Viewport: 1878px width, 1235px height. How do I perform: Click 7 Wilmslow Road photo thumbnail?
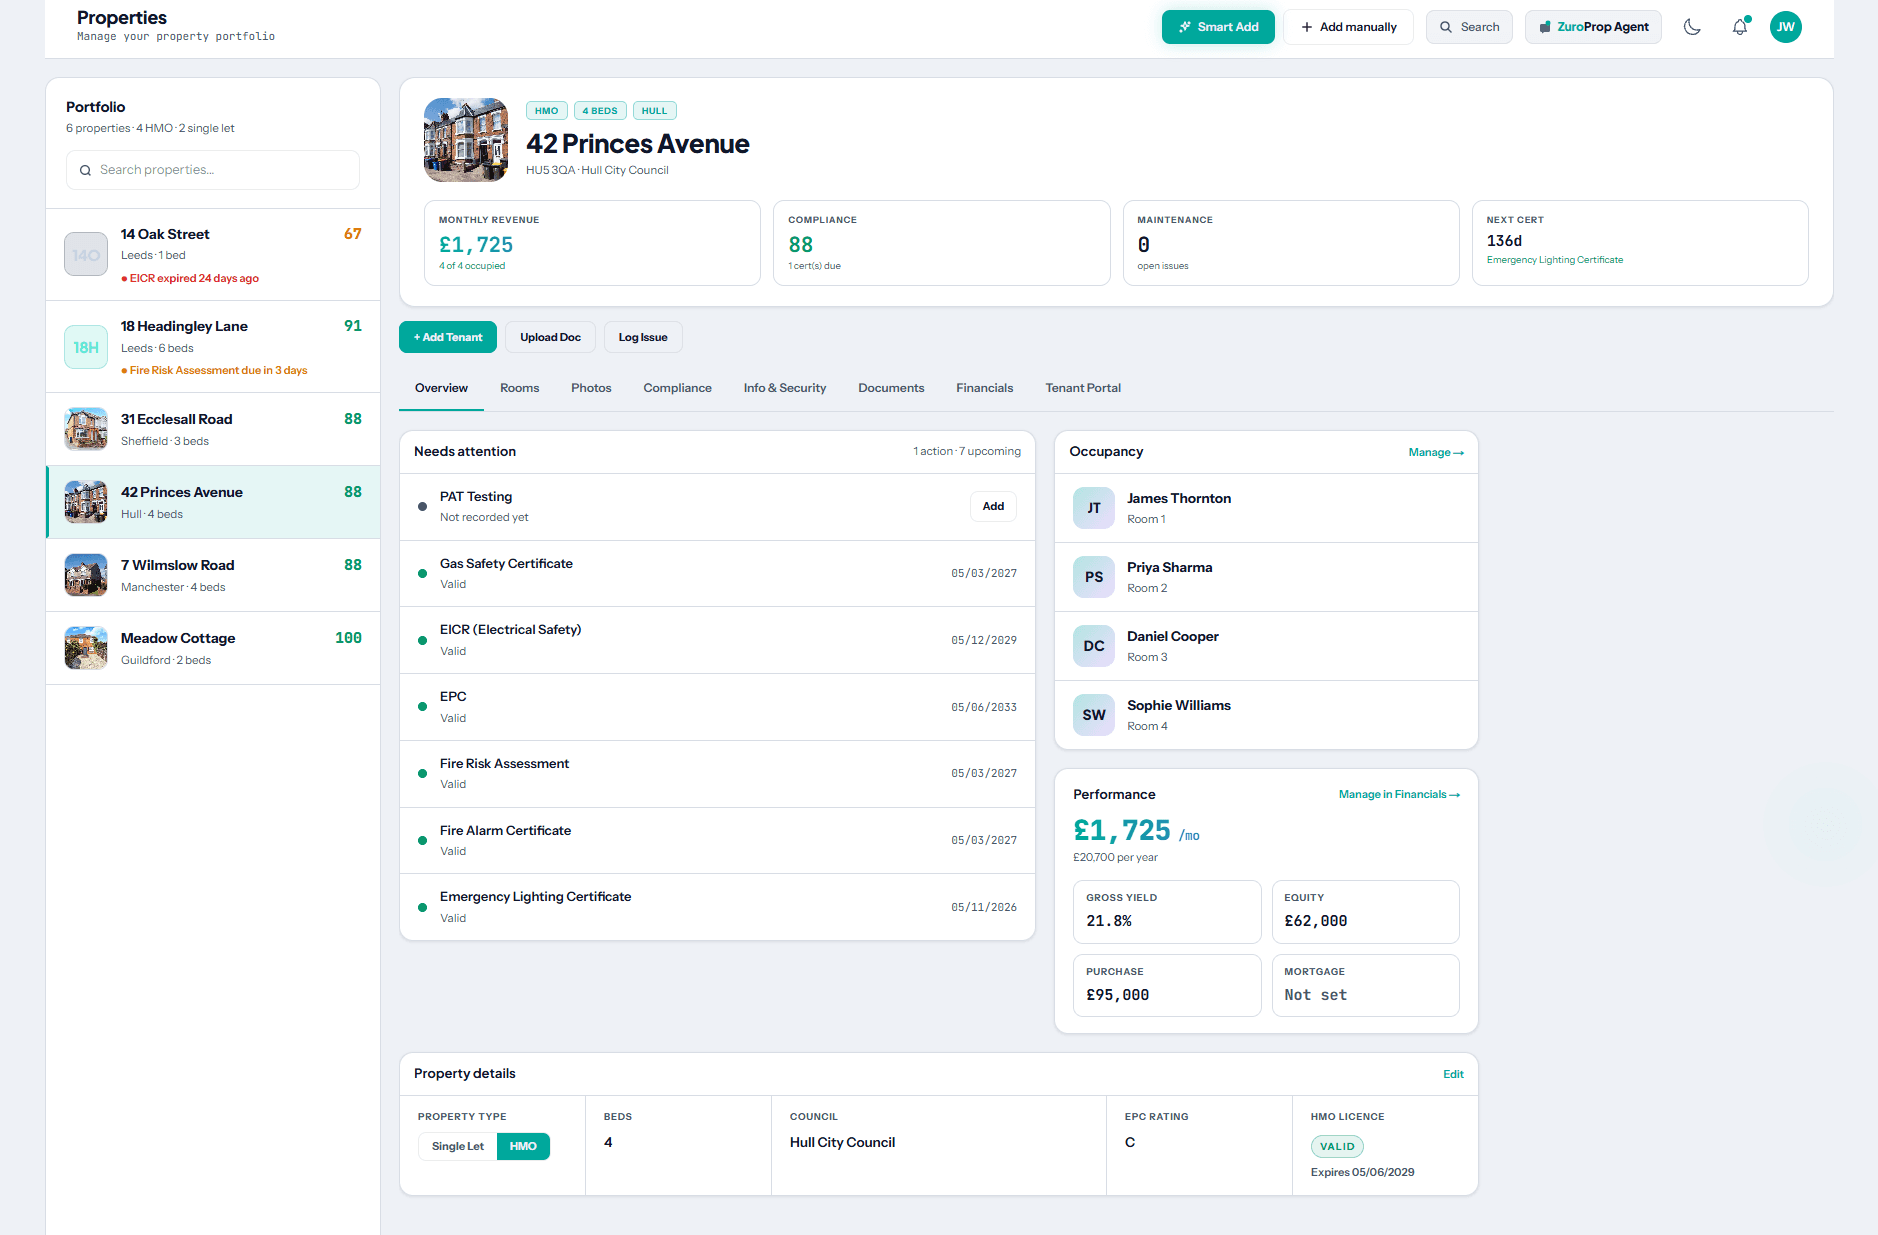click(x=86, y=575)
